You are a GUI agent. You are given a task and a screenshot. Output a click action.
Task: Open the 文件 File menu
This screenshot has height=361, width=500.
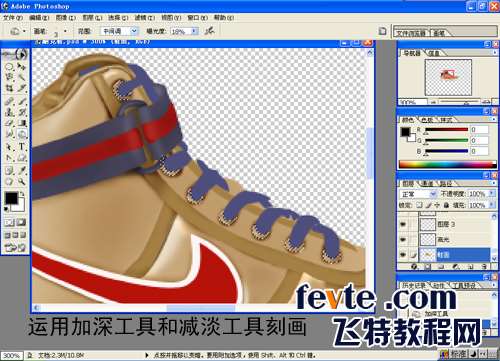[13, 17]
